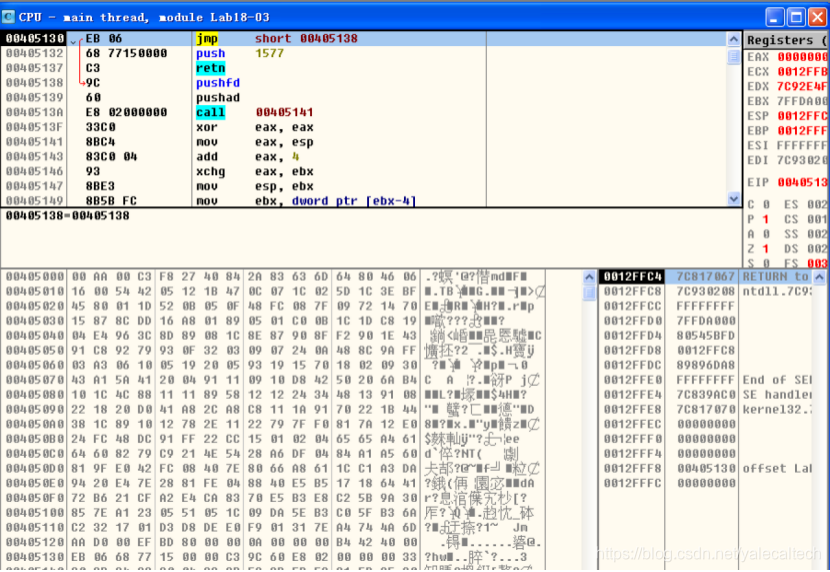The image size is (830, 572).
Task: Select disassembly address 00405130
Action: pos(35,39)
